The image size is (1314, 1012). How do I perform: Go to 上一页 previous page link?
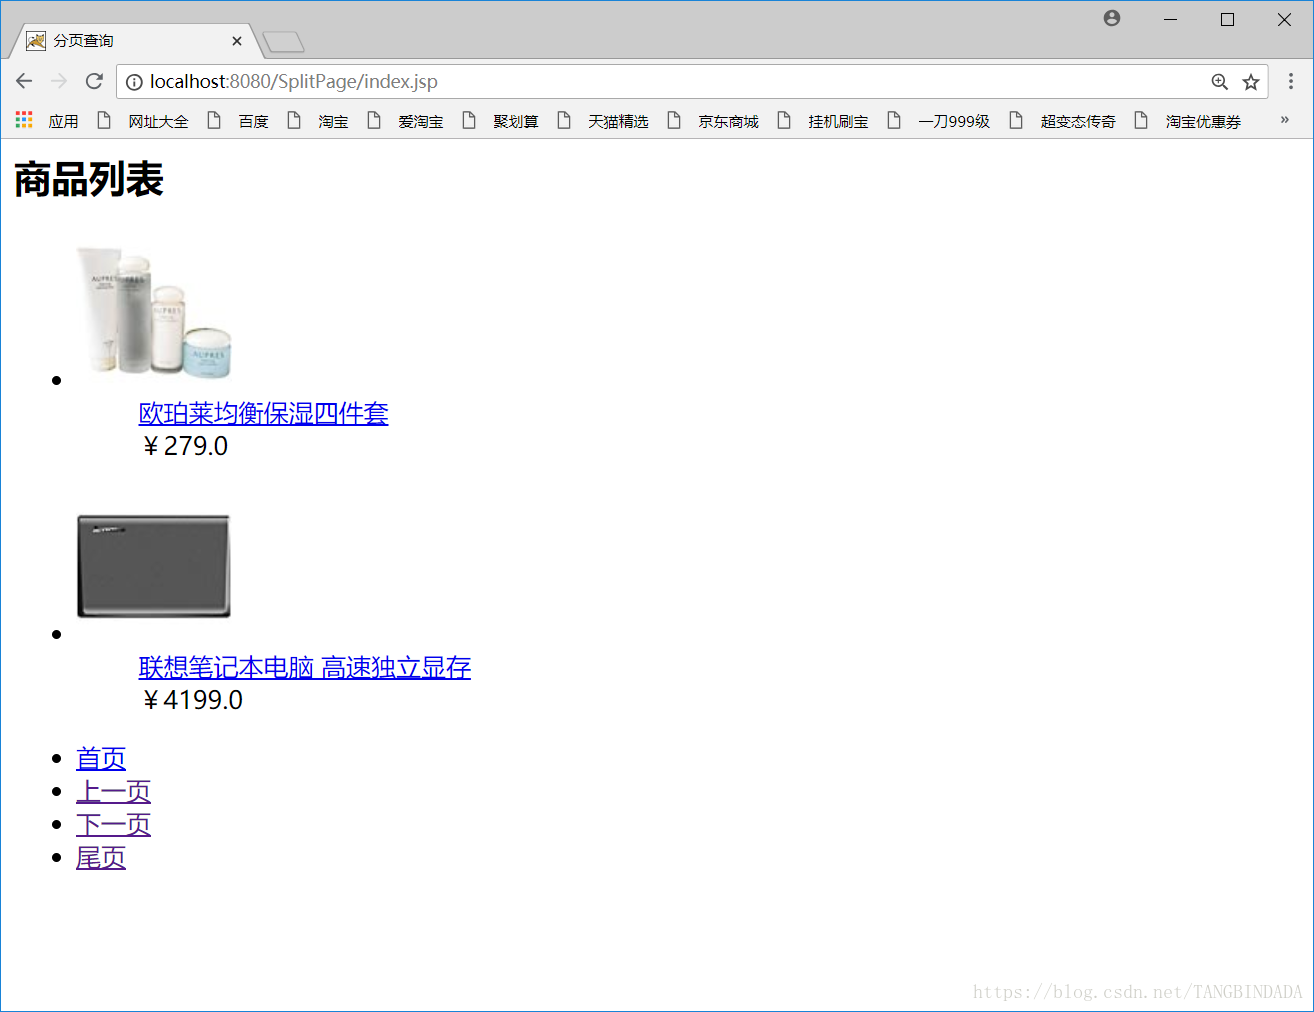(113, 791)
